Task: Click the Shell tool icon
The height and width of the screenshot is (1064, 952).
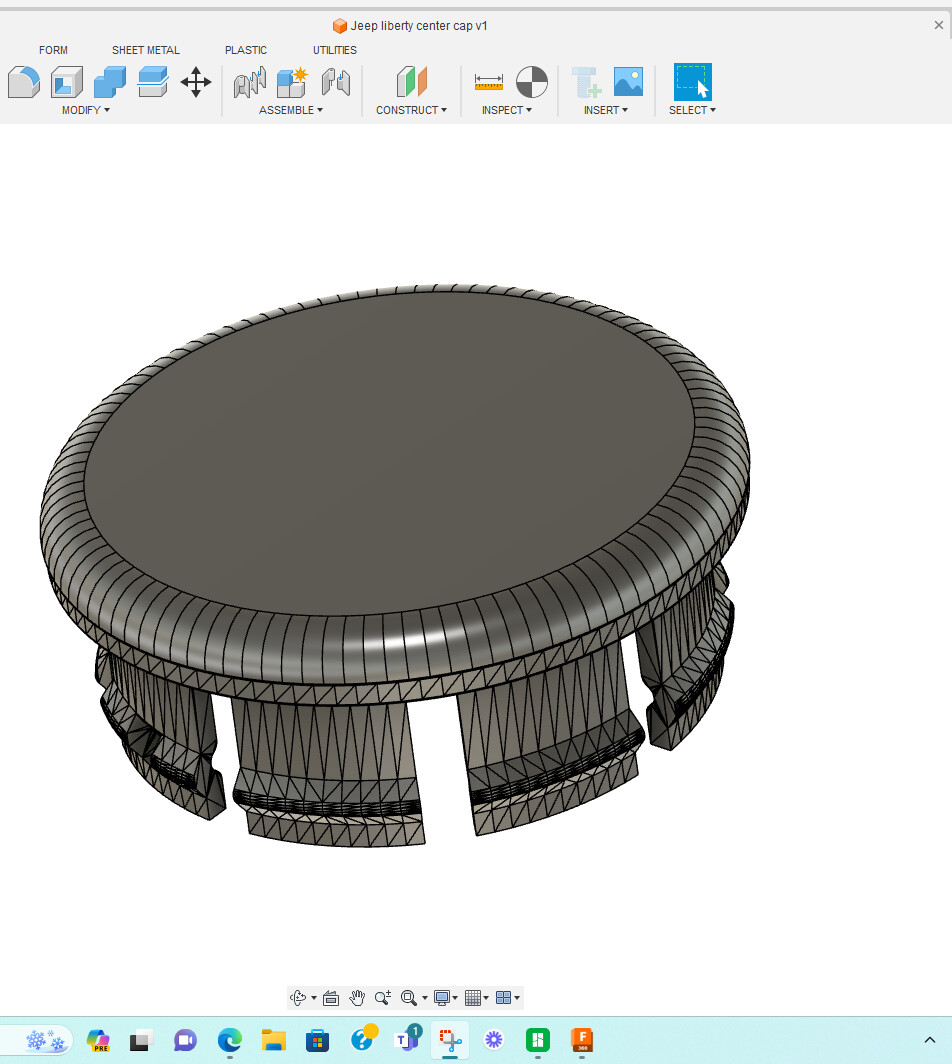Action: pyautogui.click(x=67, y=82)
